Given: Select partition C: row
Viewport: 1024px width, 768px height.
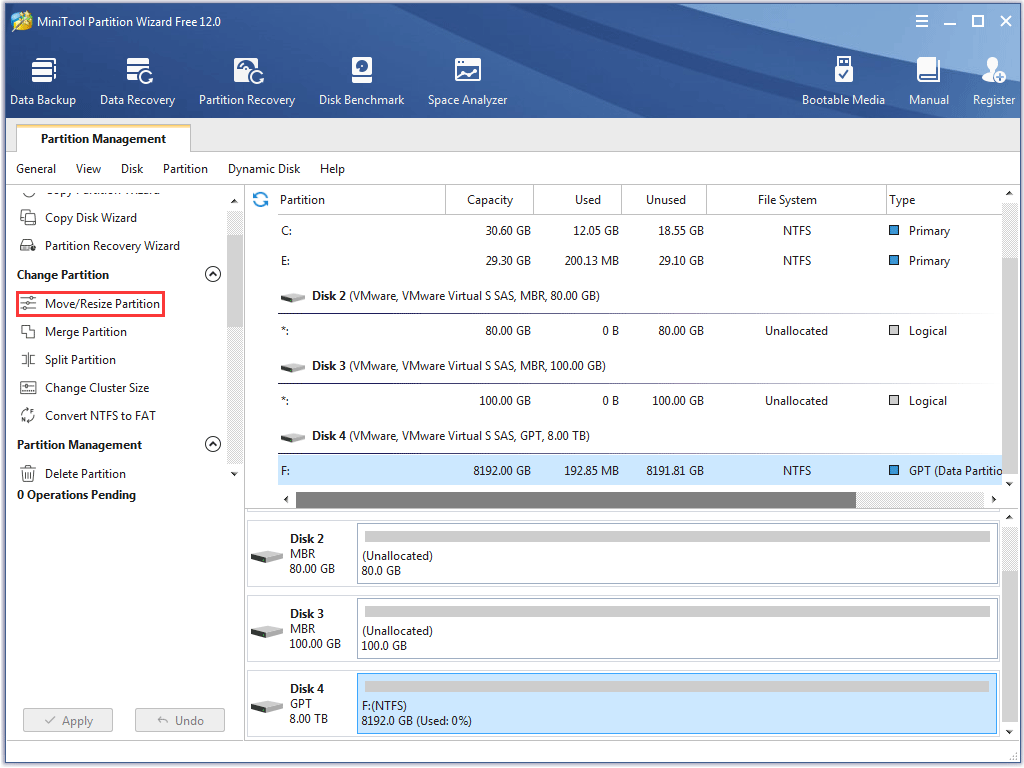Looking at the screenshot, I should click(639, 231).
